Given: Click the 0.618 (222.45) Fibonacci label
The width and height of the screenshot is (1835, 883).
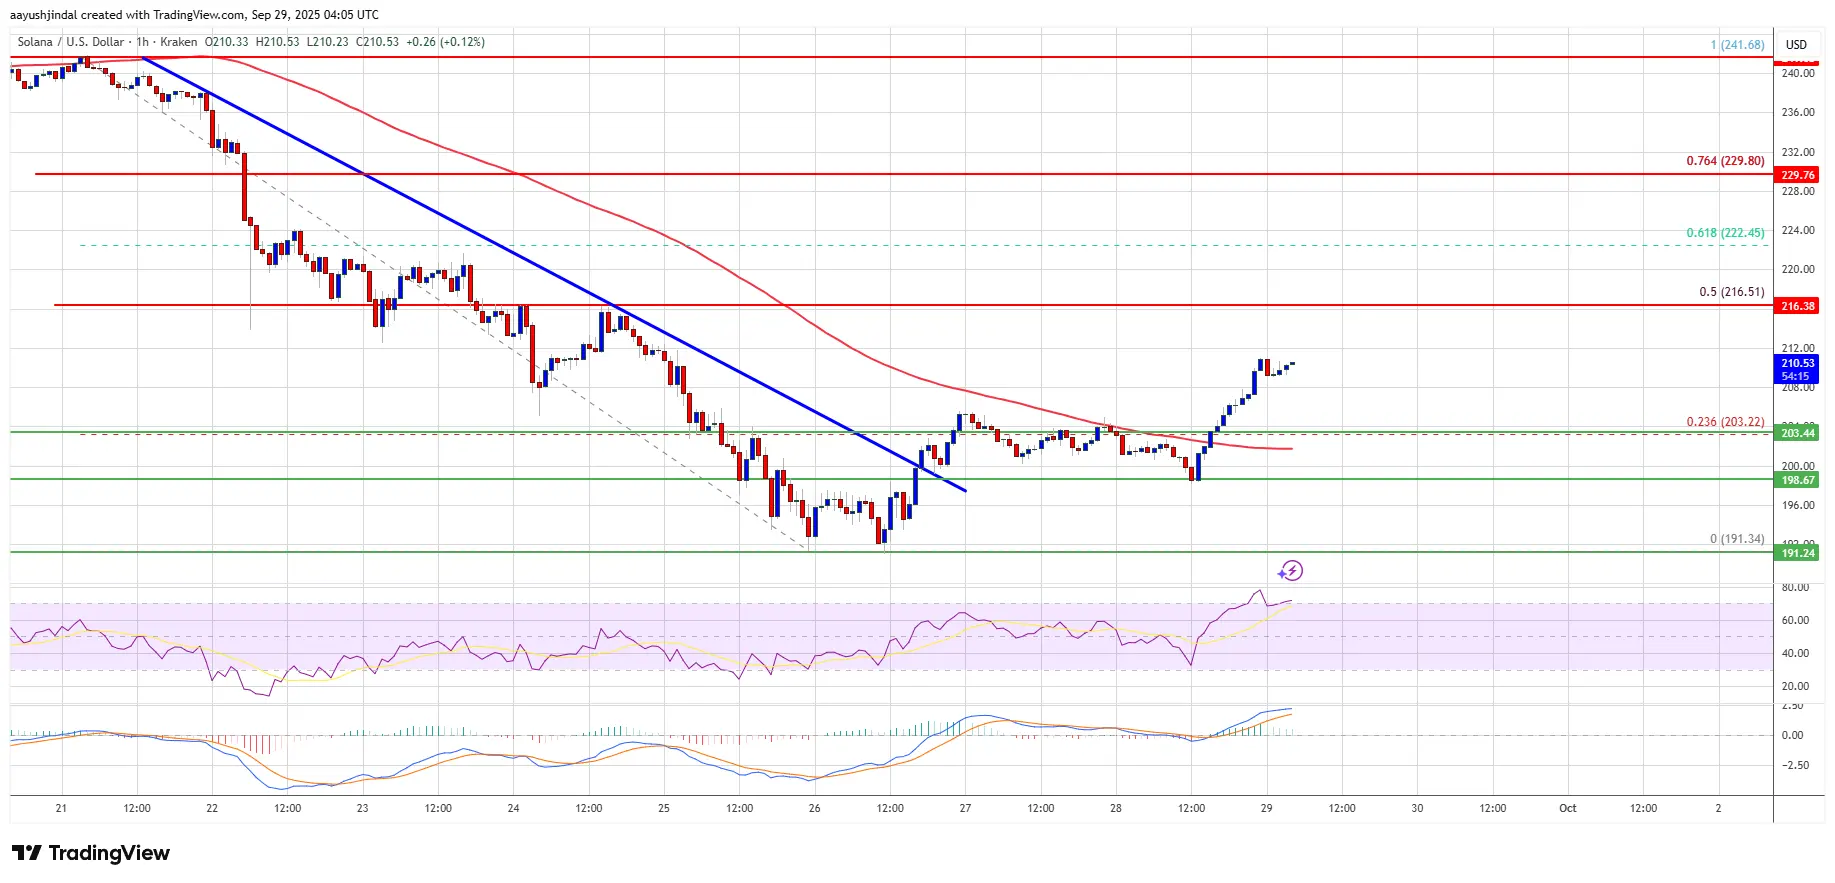Looking at the screenshot, I should click(x=1725, y=233).
